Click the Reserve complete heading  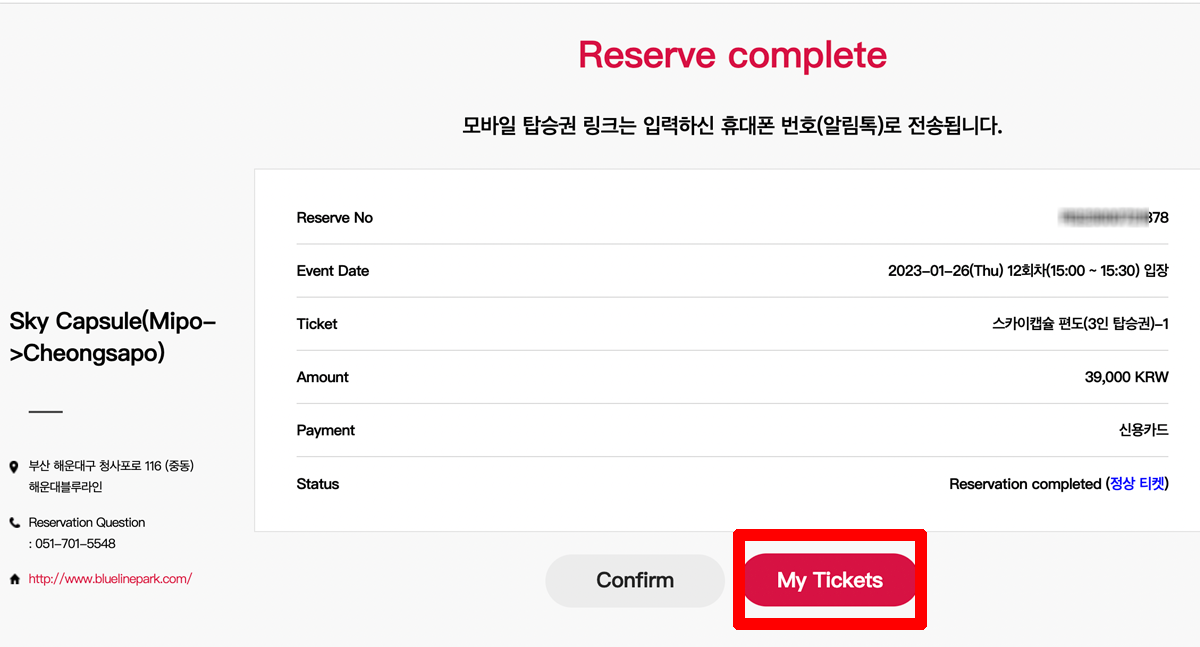732,55
